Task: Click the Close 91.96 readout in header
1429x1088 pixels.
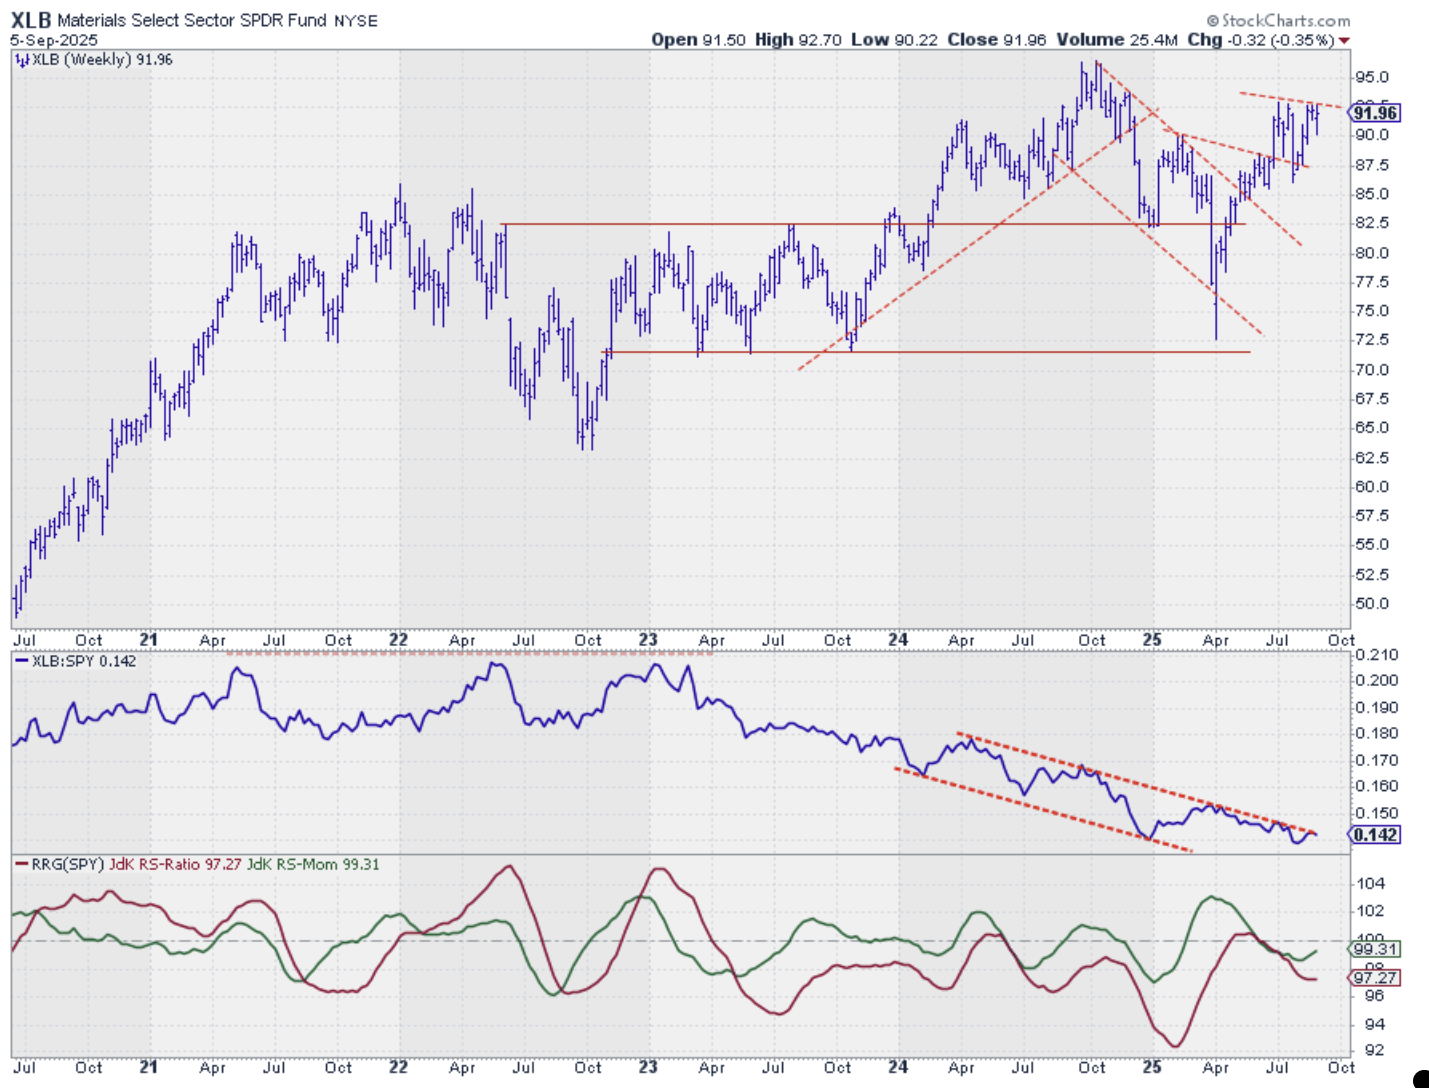Action: tap(996, 40)
